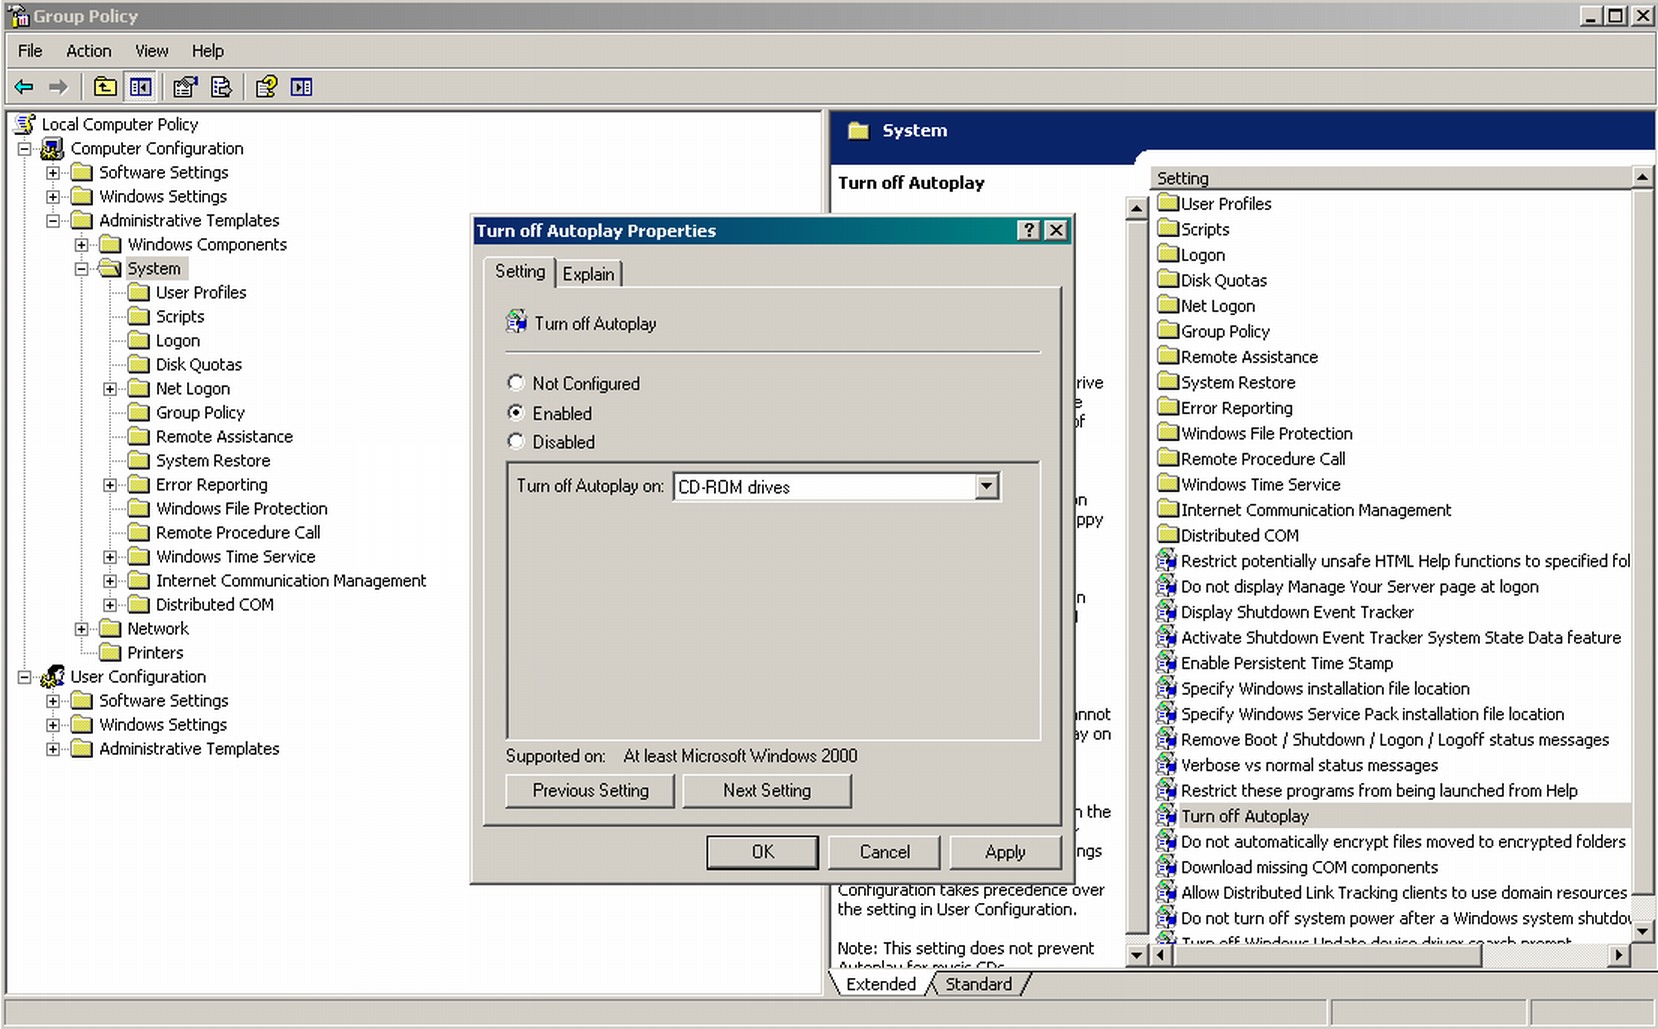Screen dimensions: 1658x1029
Task: Click the Show/Hide Action Pane toolbar icon
Action: [x=301, y=87]
